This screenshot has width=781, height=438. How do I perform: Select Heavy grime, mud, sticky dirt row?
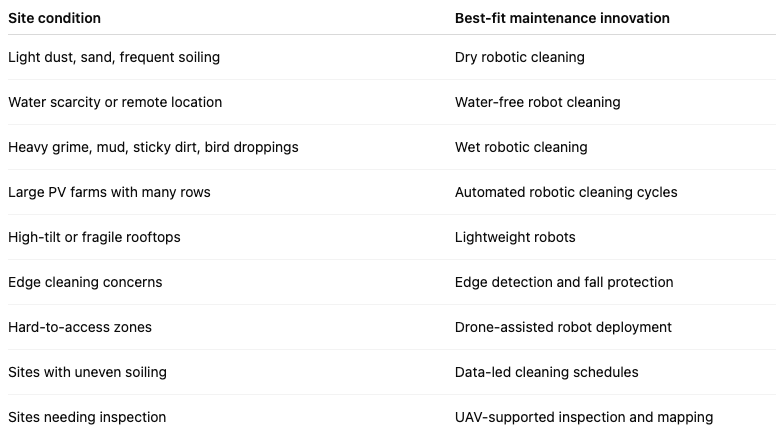[x=391, y=147]
